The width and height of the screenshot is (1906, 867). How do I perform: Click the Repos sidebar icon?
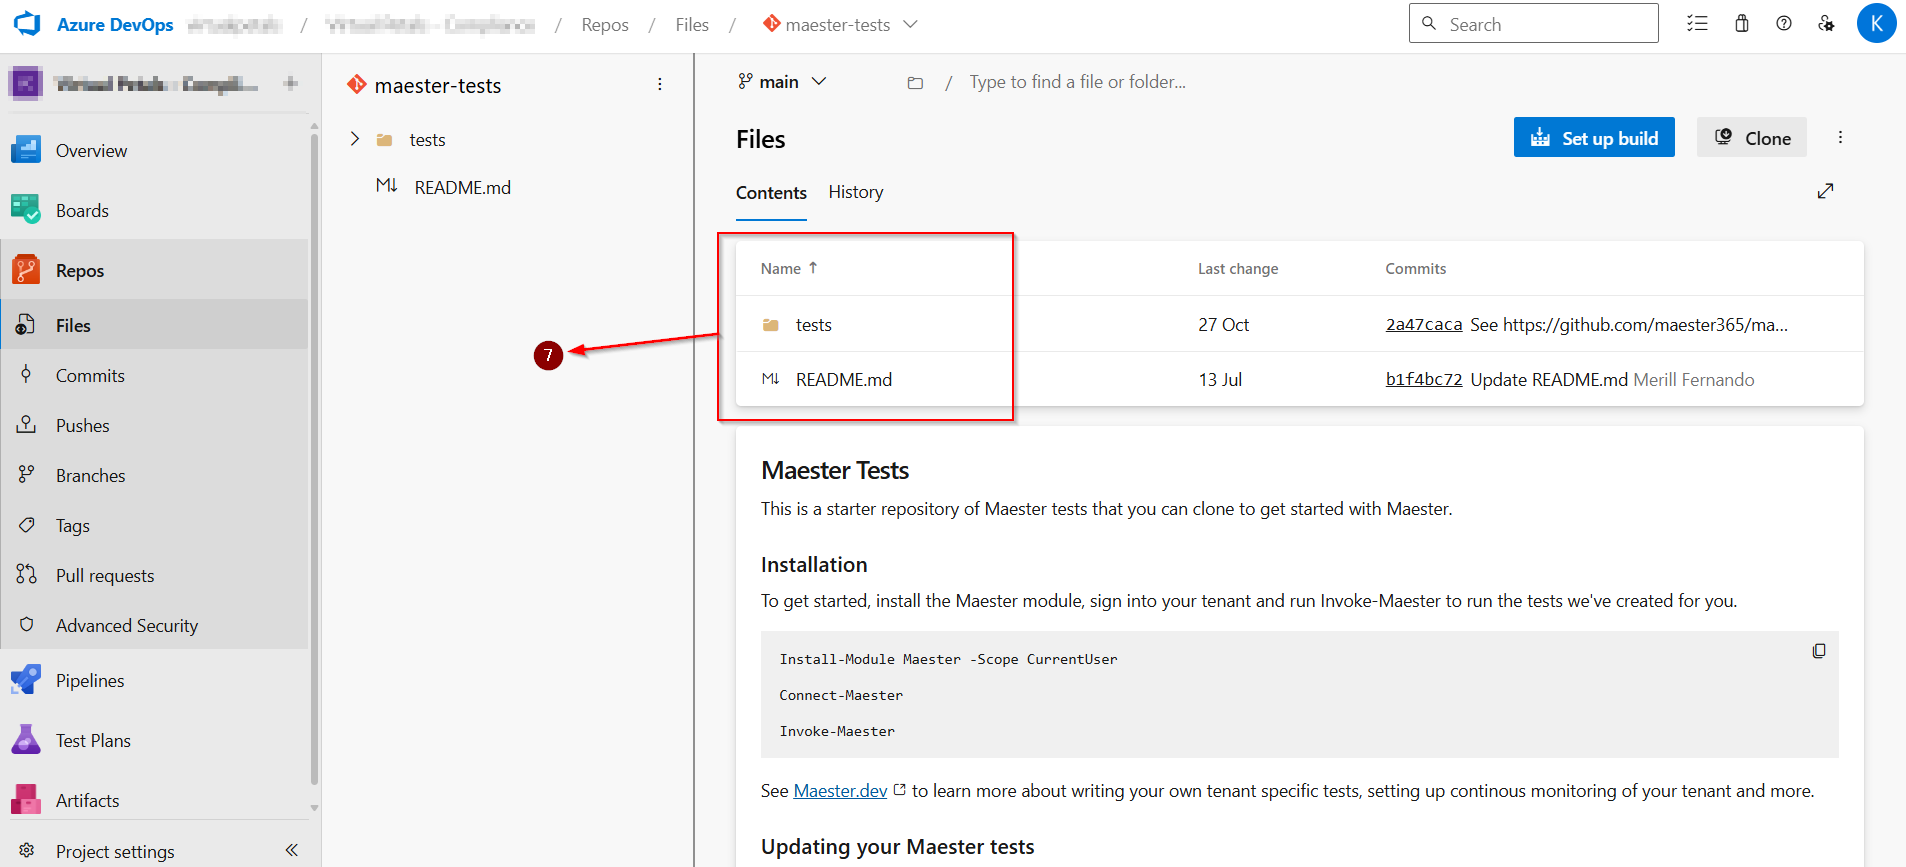[26, 270]
